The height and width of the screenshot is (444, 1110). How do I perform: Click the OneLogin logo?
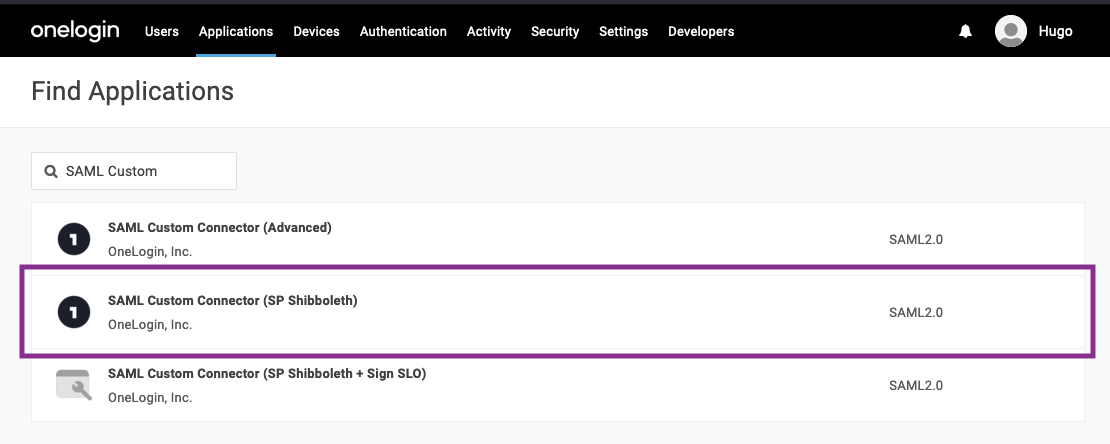pyautogui.click(x=74, y=31)
